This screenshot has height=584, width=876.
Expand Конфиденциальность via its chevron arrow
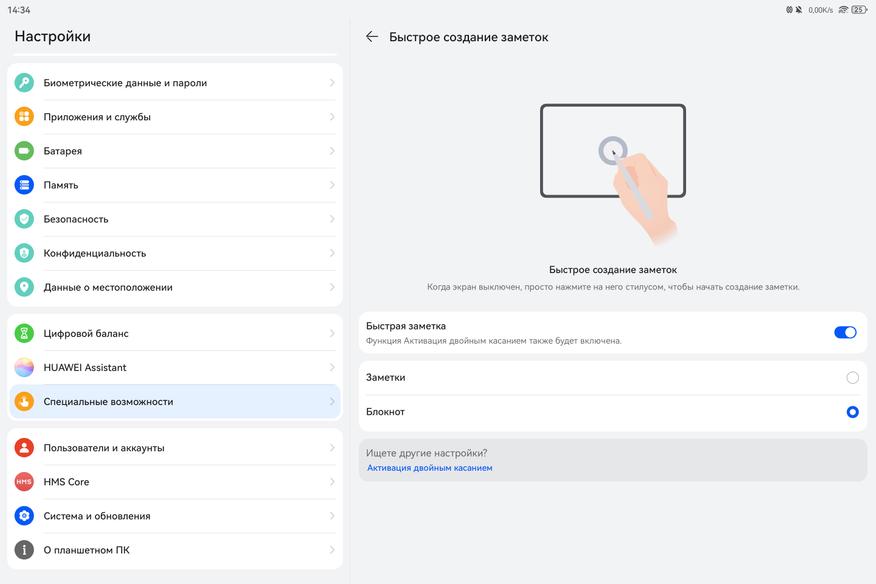pyautogui.click(x=332, y=253)
